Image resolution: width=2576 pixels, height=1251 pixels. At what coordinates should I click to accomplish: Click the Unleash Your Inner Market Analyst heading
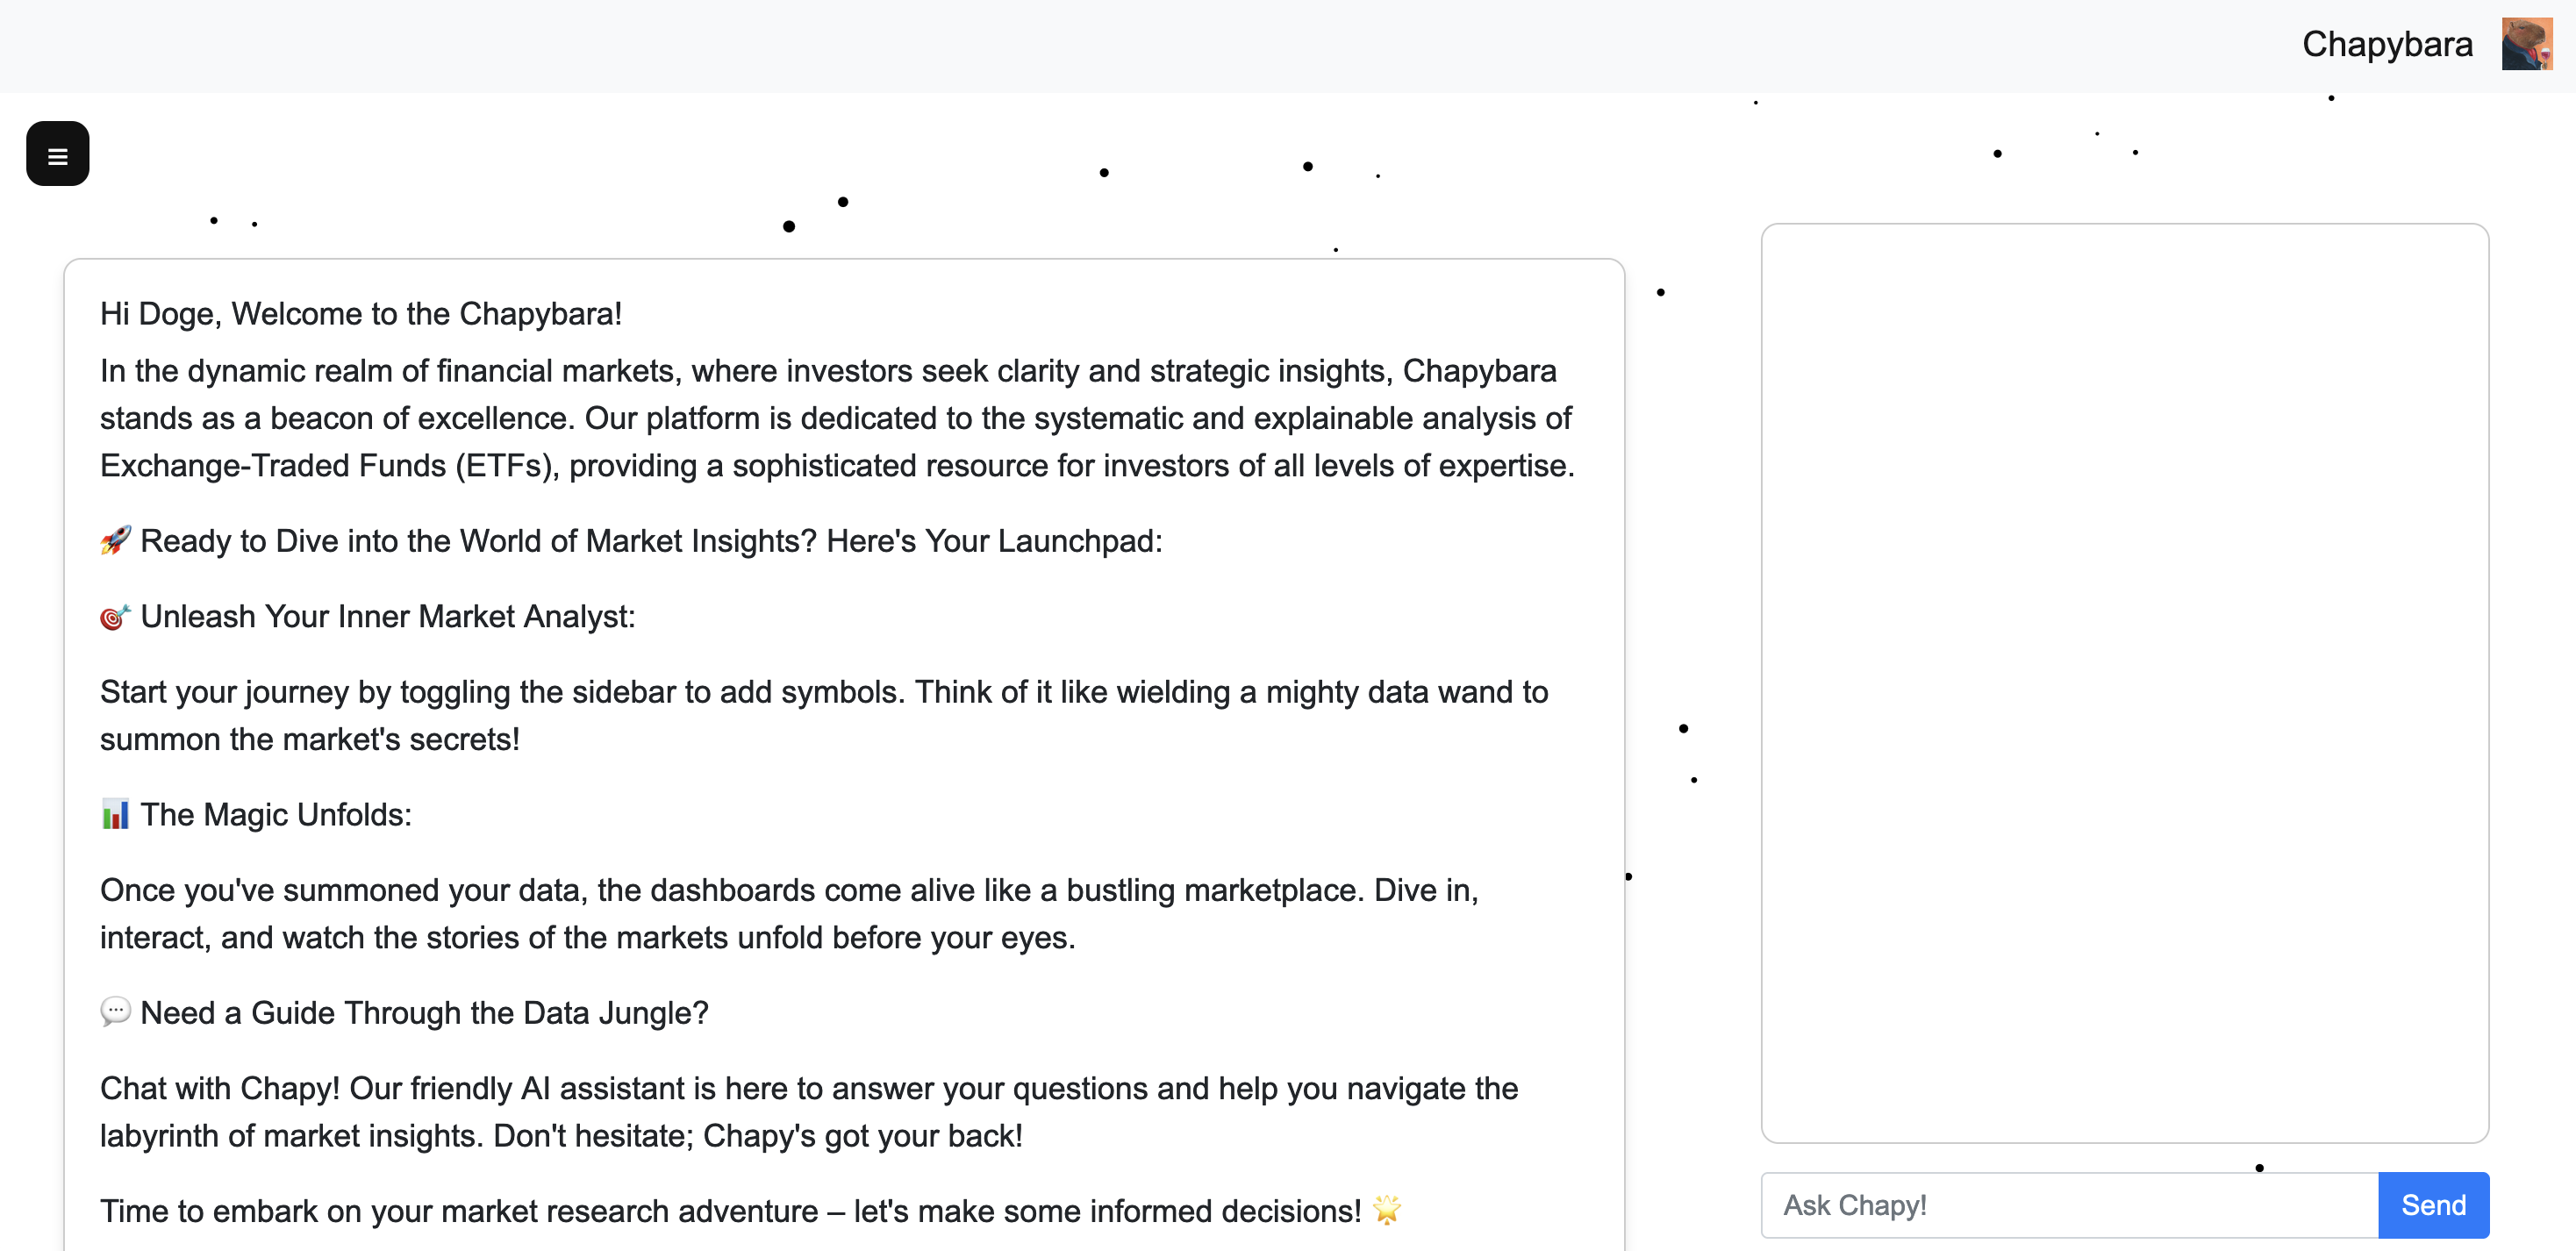pyautogui.click(x=388, y=617)
